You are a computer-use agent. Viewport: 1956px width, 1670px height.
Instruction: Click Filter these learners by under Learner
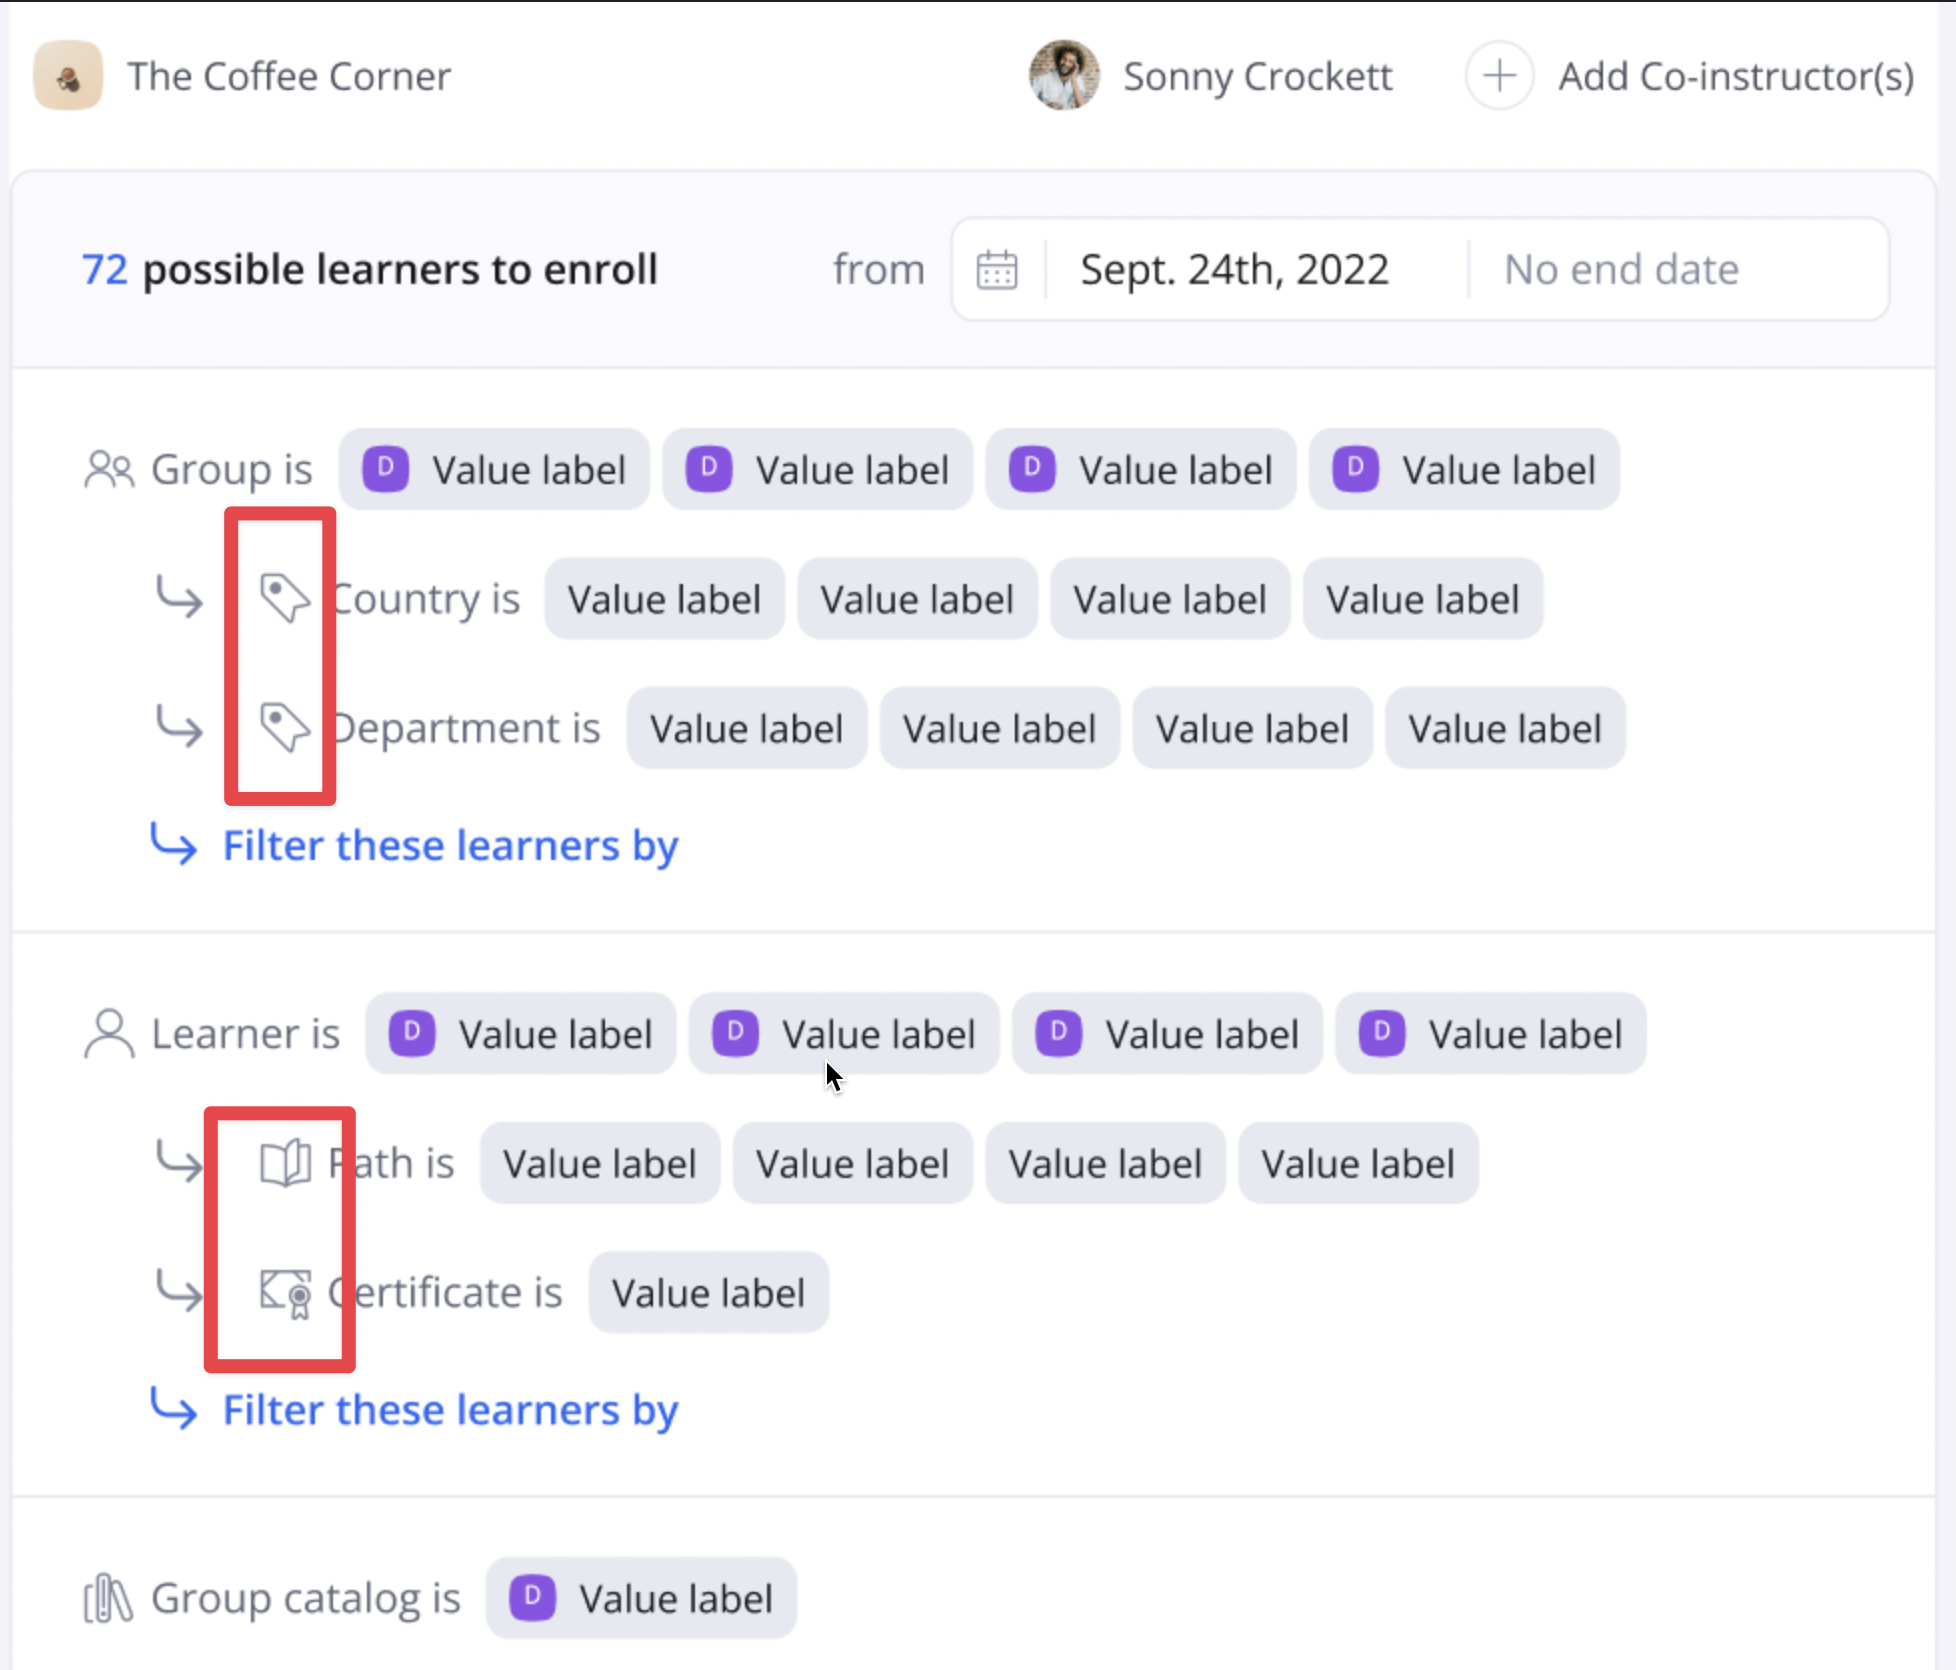click(x=450, y=1410)
